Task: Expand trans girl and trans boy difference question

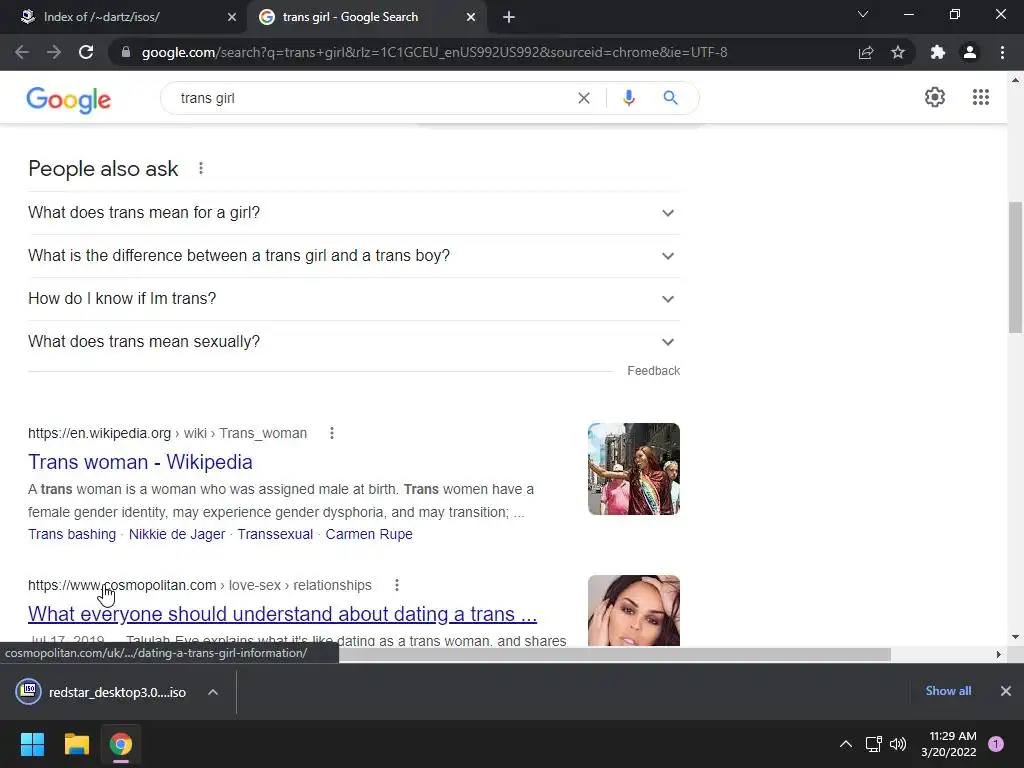Action: [354, 256]
